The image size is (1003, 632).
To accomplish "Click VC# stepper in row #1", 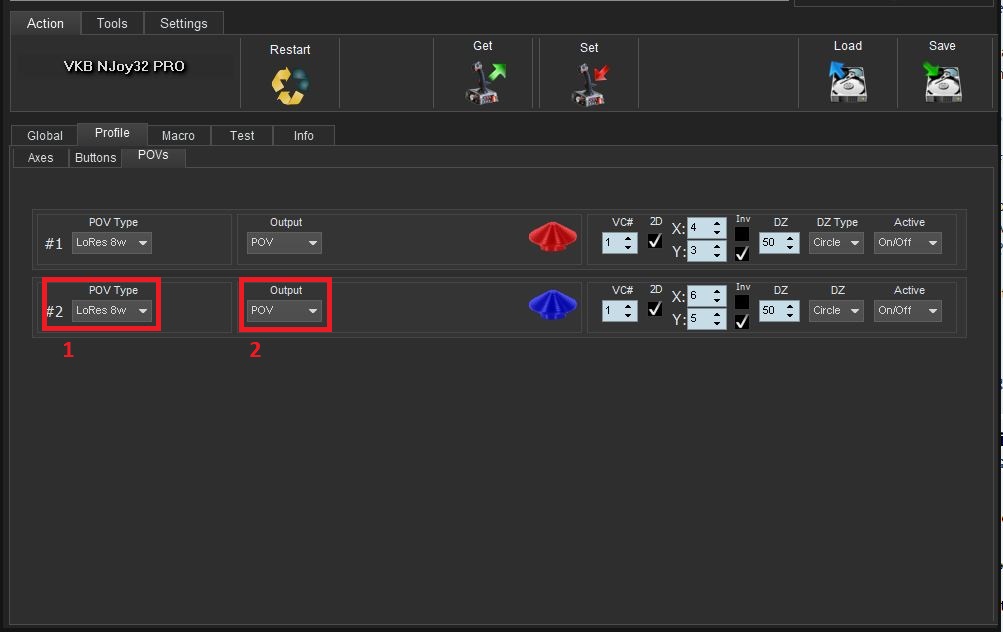I will [619, 242].
